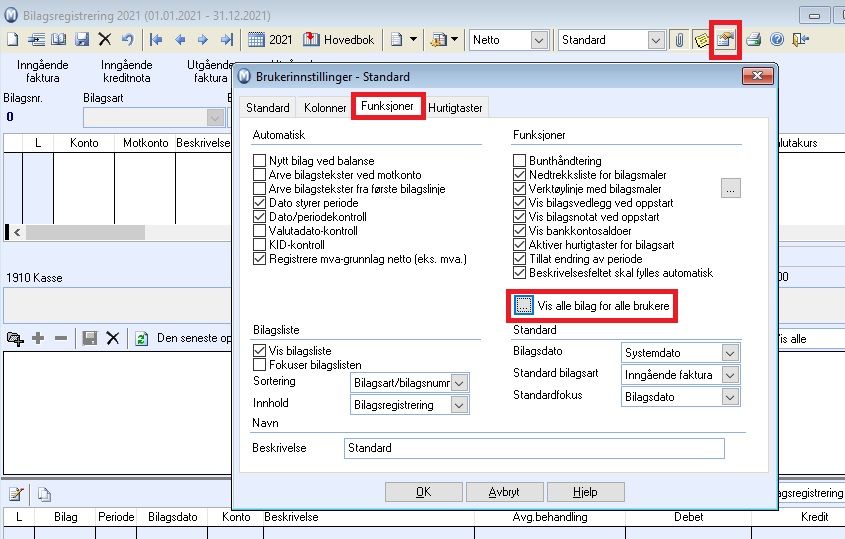Expand the document icon dropdown arrow
Image resolution: width=845 pixels, height=539 pixels.
coord(413,39)
